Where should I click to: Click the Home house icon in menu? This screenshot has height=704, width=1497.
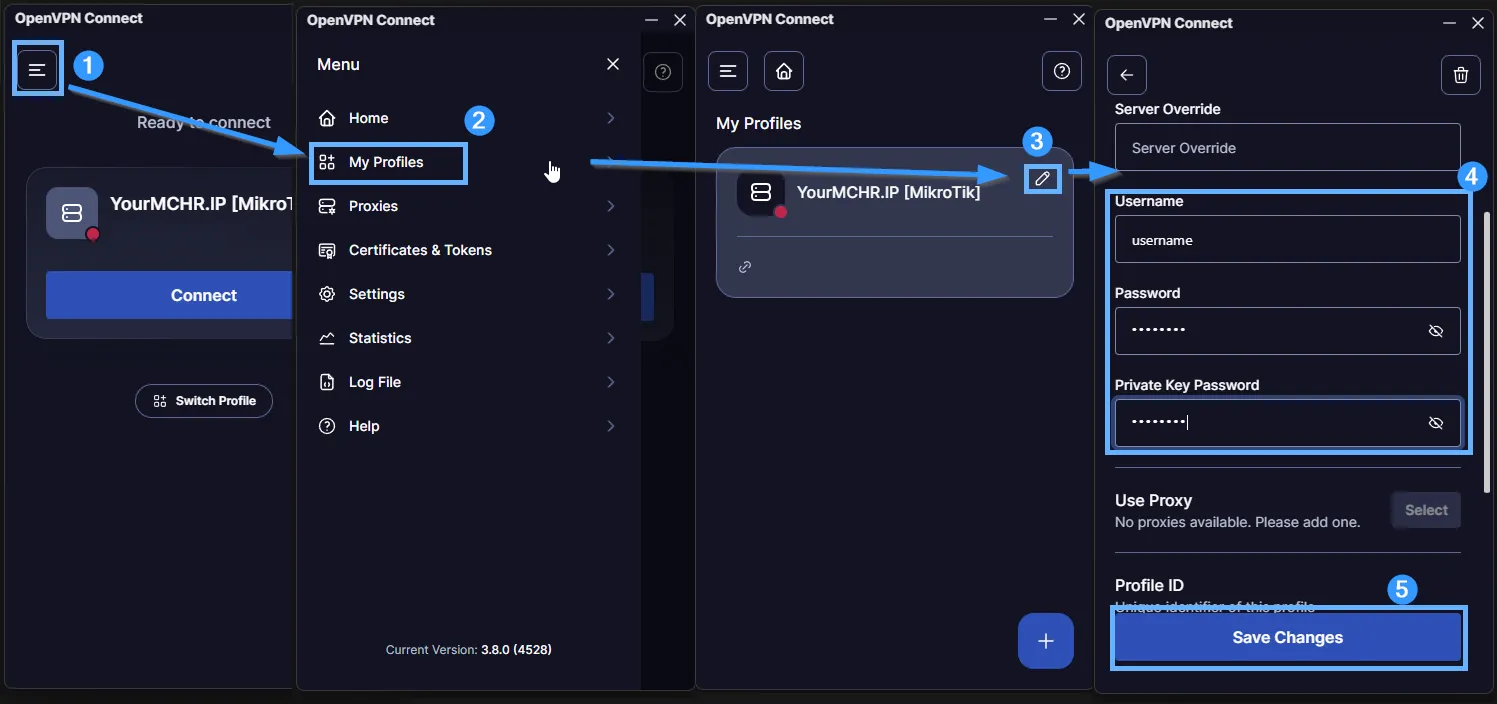click(327, 118)
